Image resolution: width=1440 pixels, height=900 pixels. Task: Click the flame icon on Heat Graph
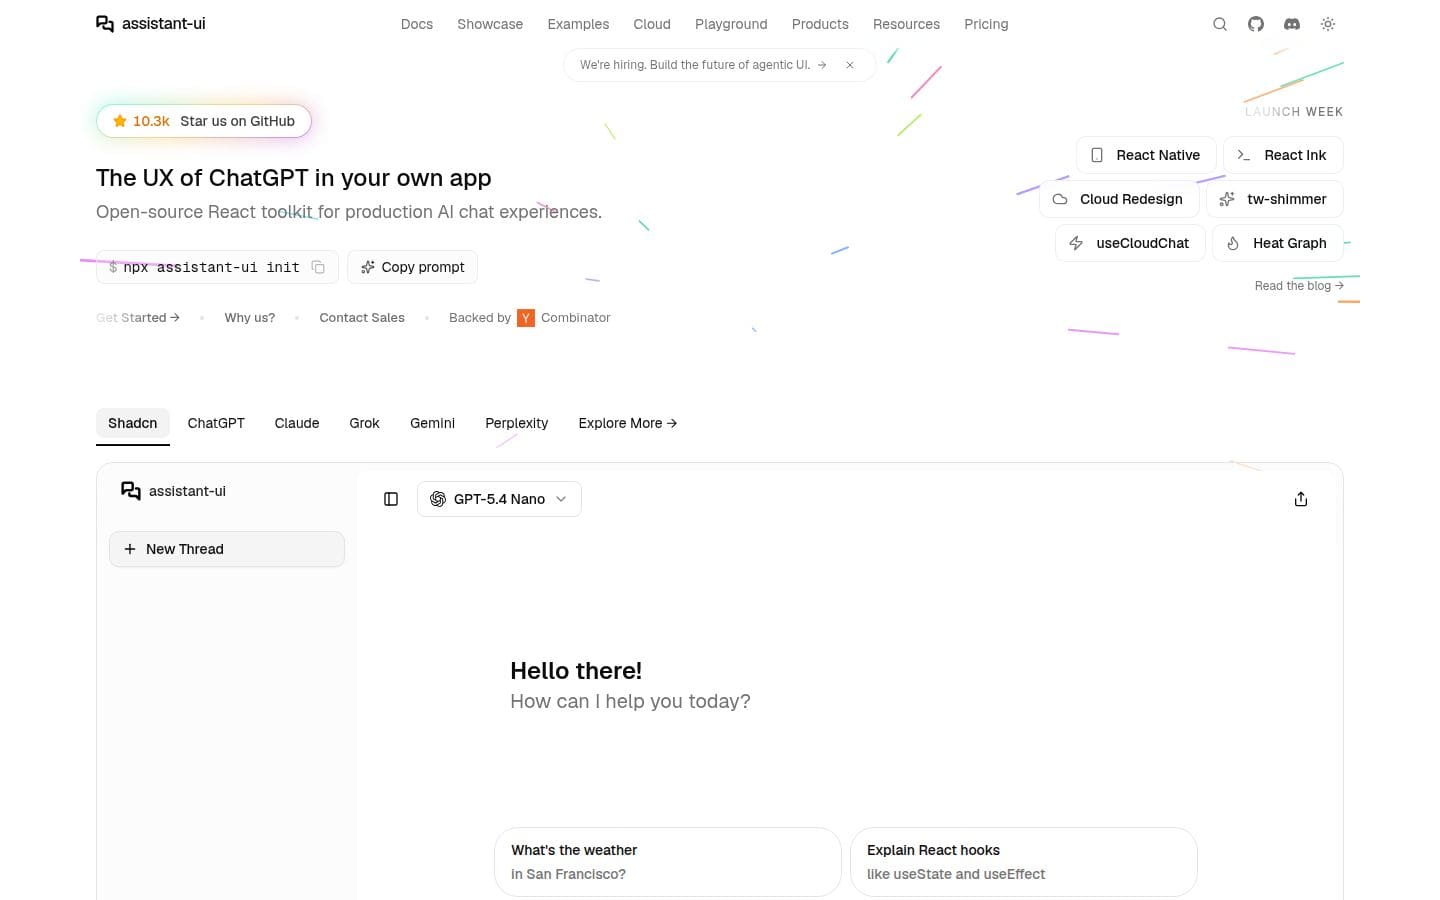pos(1233,243)
